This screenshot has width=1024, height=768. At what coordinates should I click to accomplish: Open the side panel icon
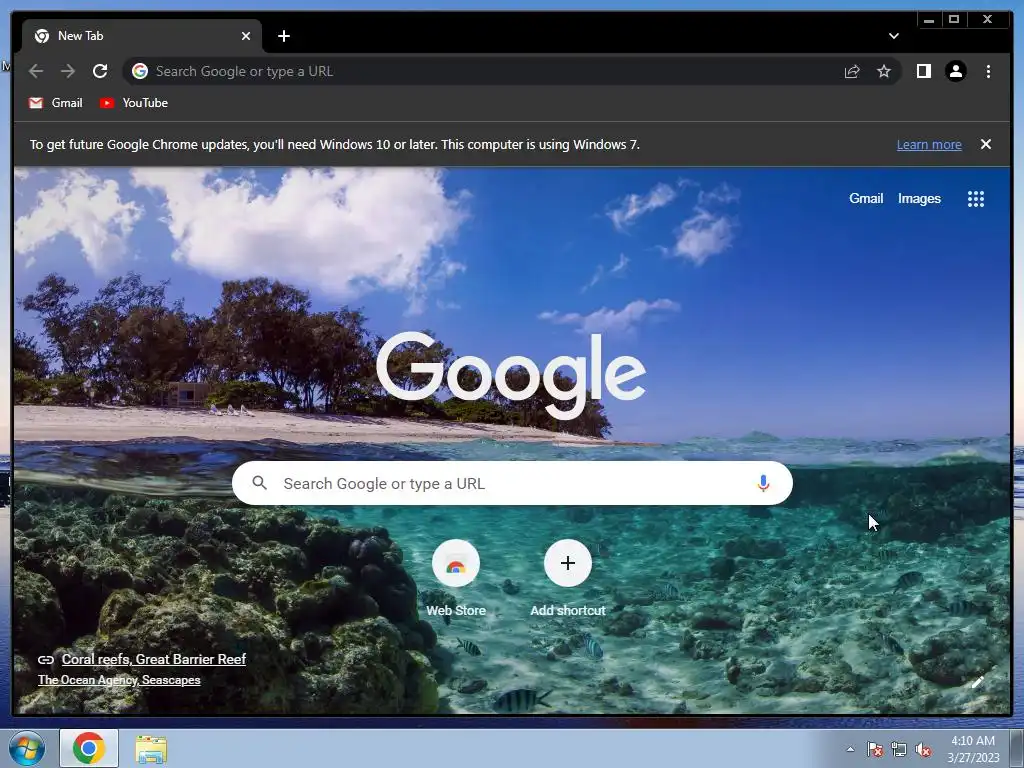point(923,71)
